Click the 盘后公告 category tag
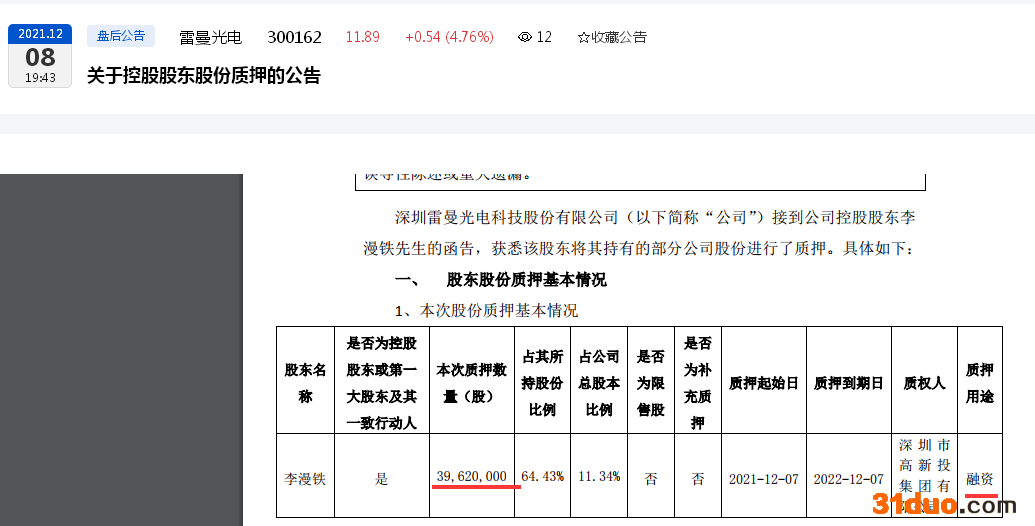 121,36
